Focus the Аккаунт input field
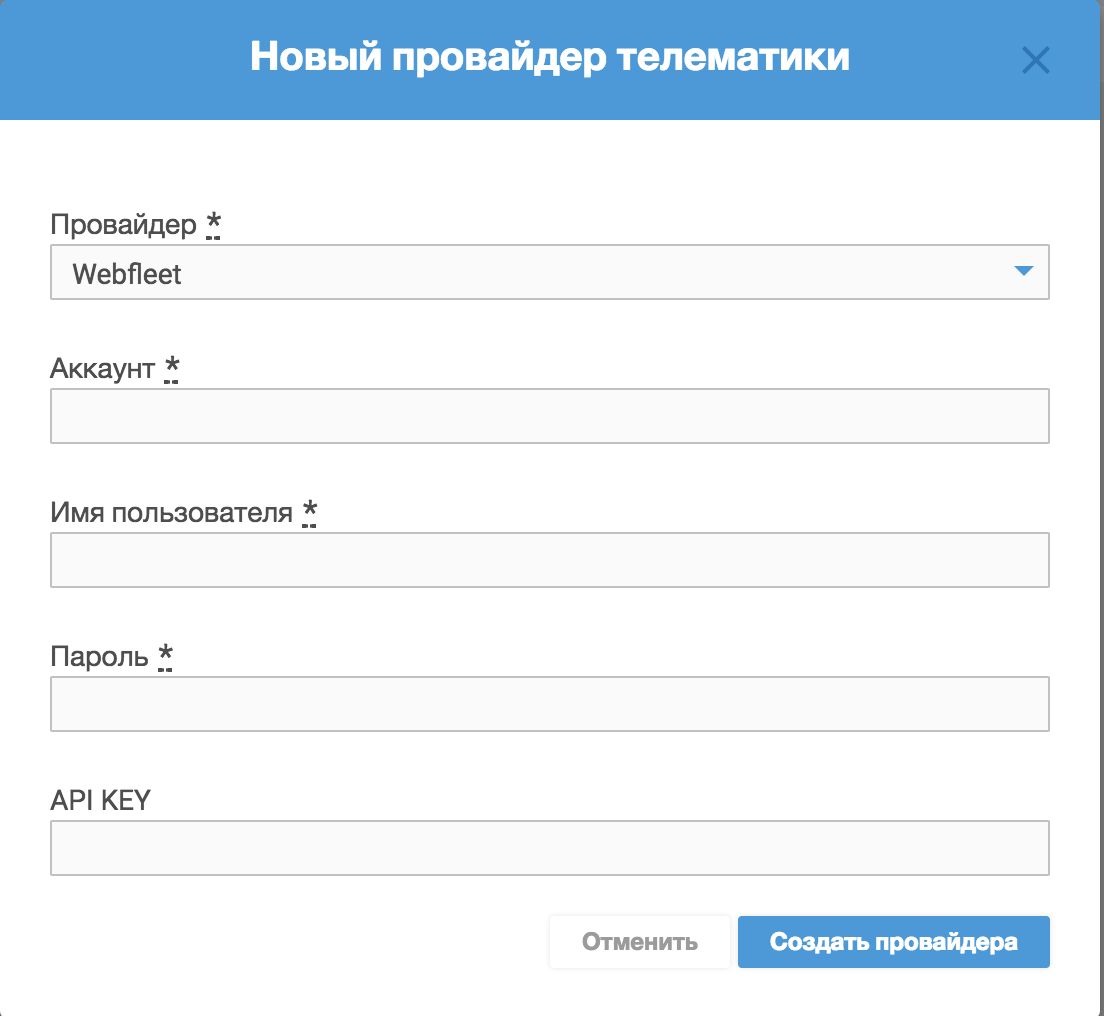Image resolution: width=1104 pixels, height=1016 pixels. click(x=549, y=416)
